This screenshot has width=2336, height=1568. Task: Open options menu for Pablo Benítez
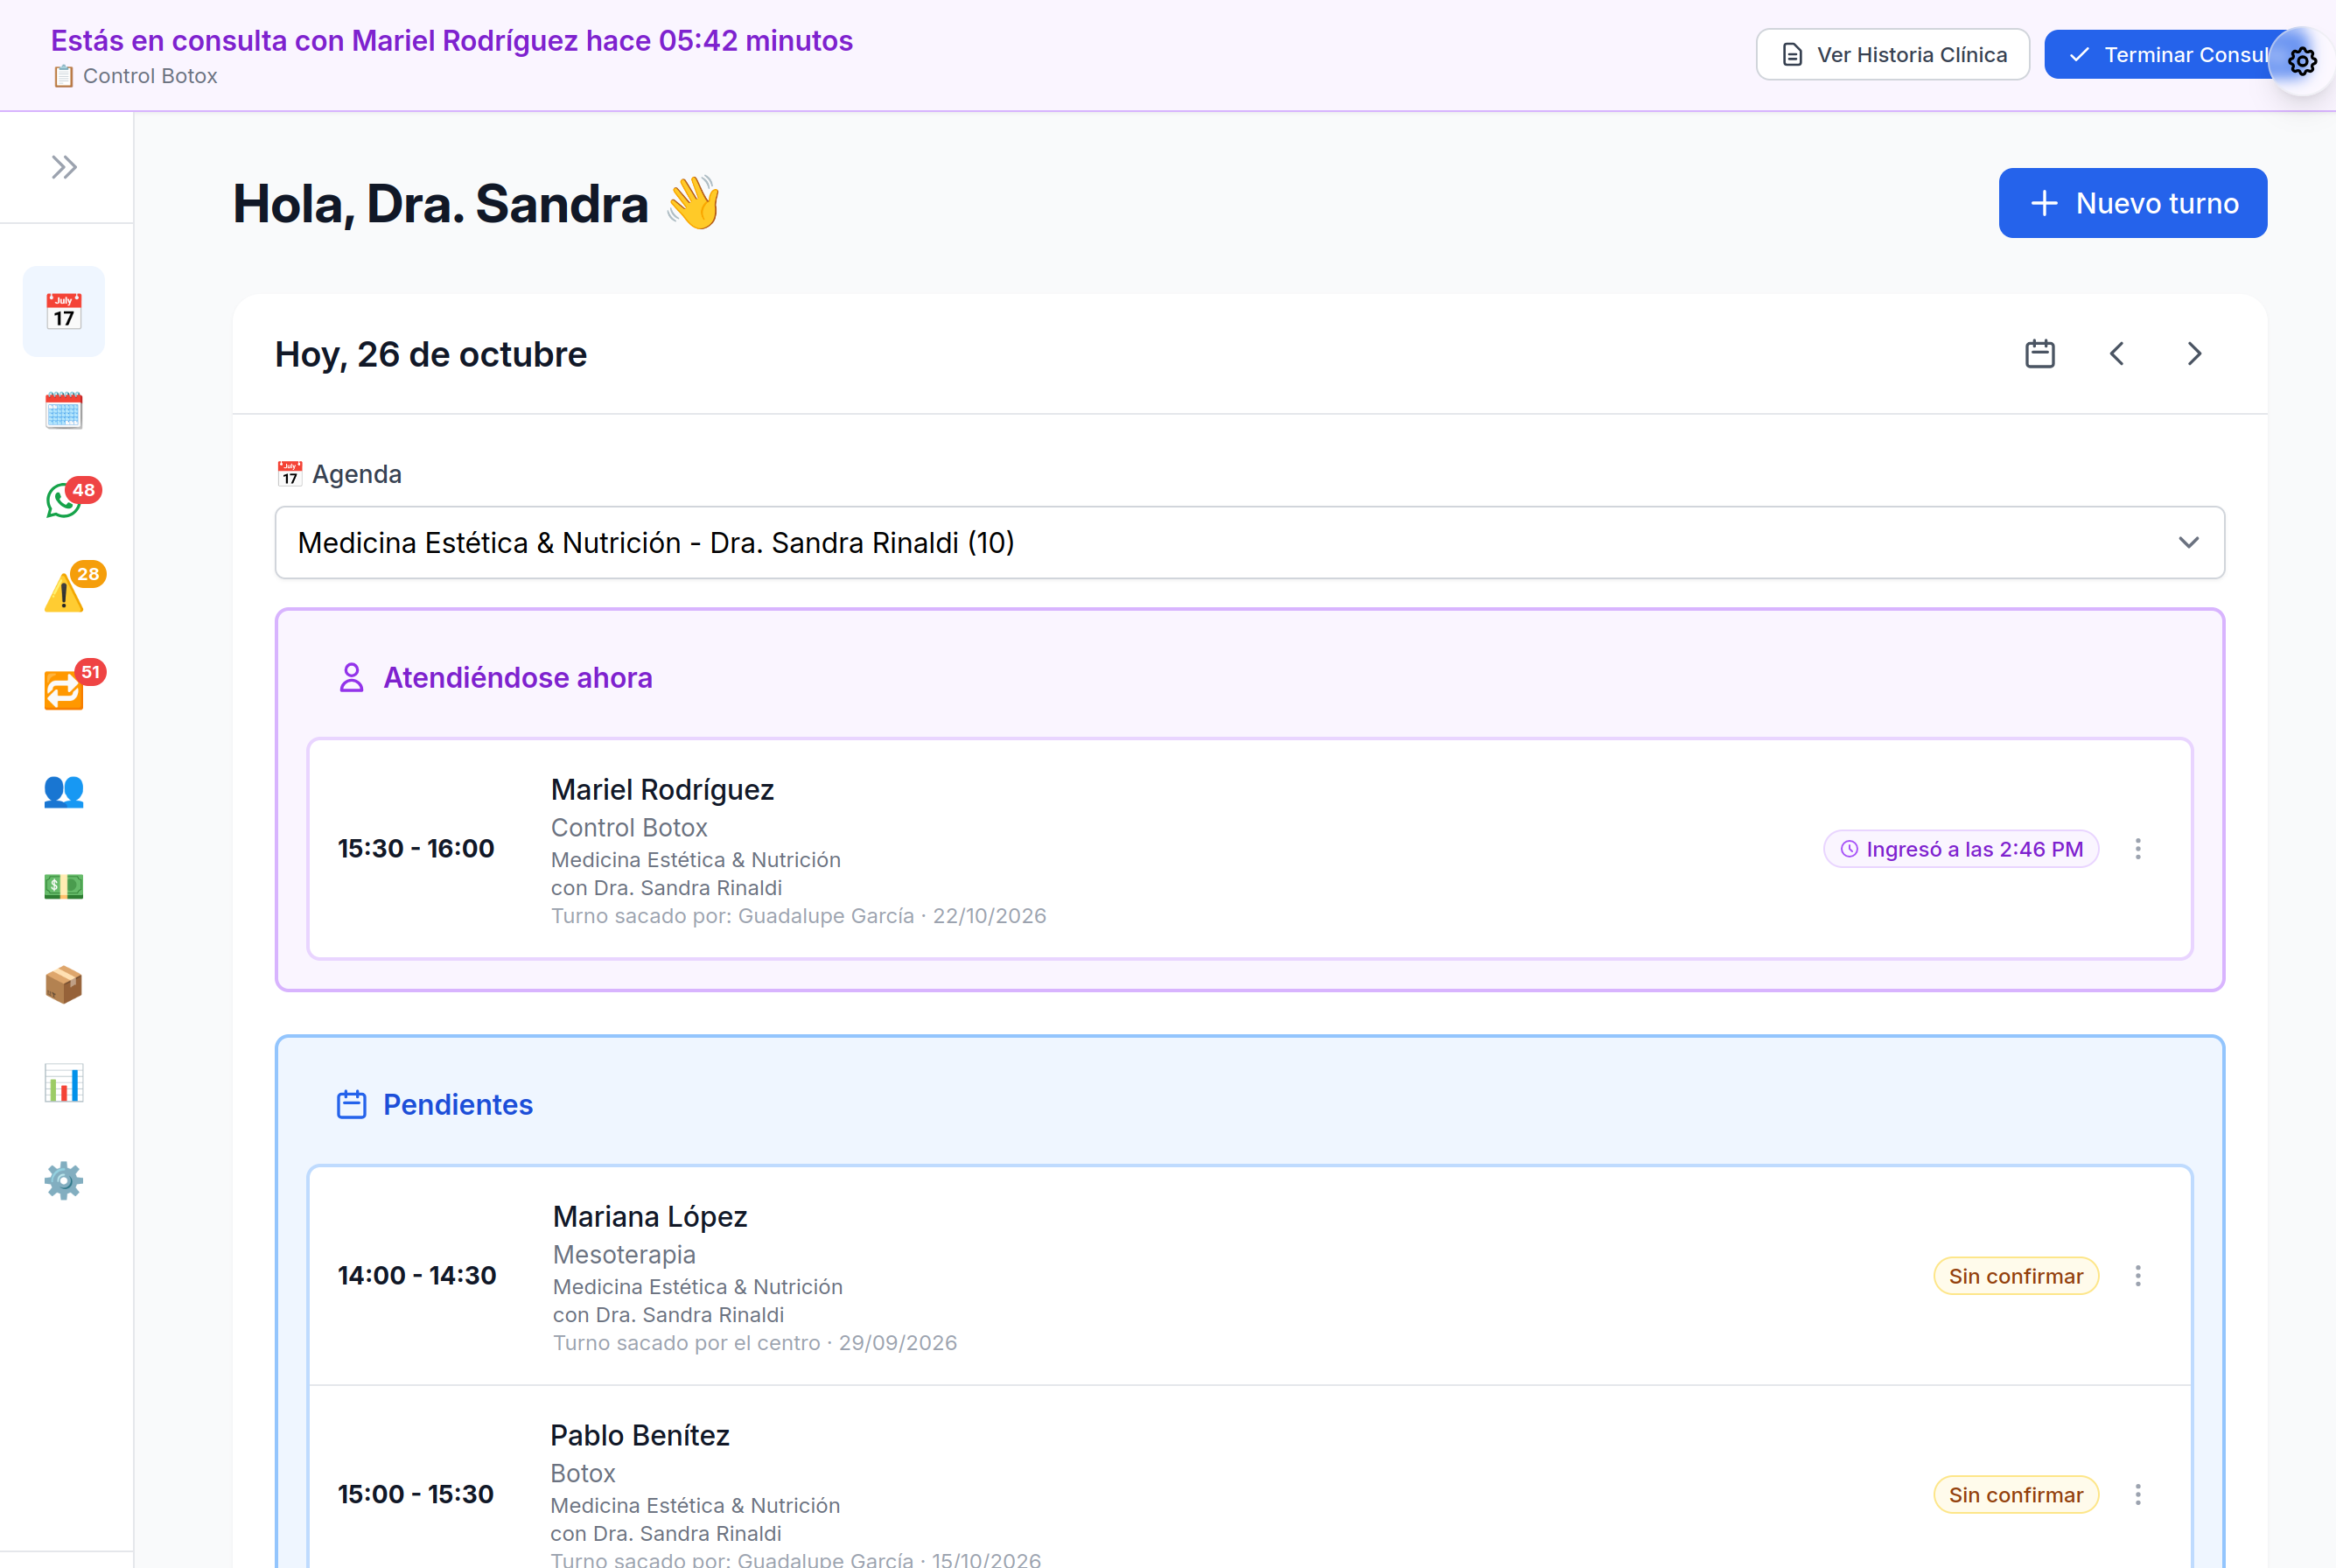(x=2138, y=1495)
